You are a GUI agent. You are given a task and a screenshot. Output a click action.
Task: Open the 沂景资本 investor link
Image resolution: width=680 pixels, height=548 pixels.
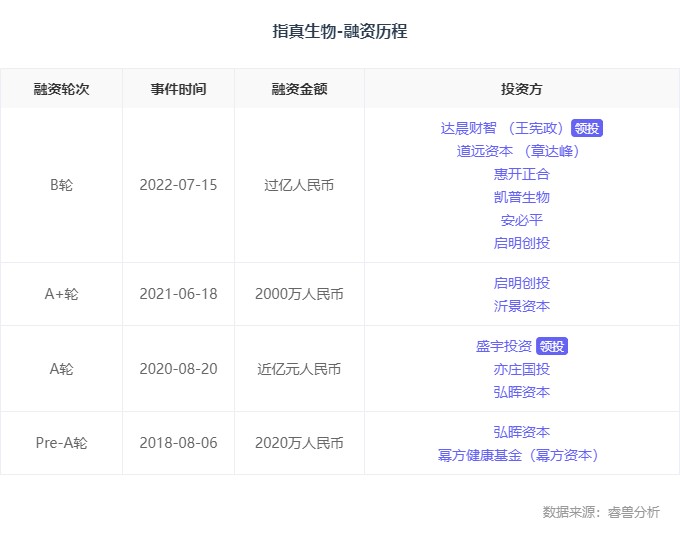tap(522, 306)
